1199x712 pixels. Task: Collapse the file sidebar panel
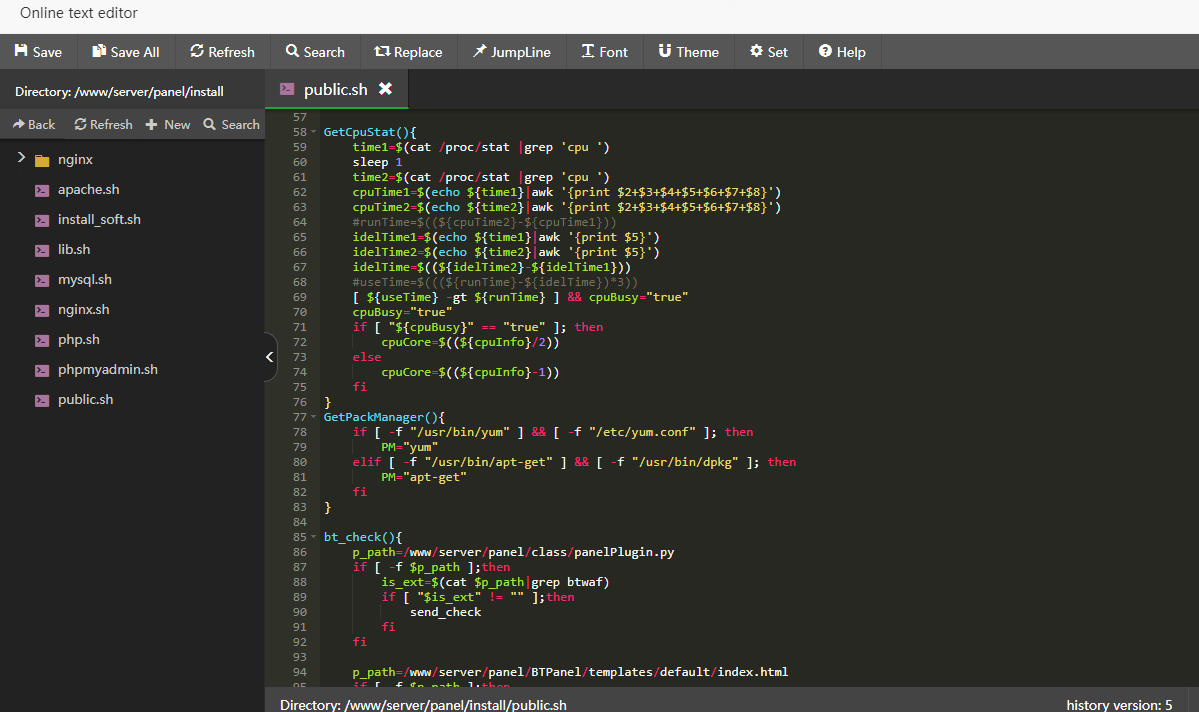point(270,357)
